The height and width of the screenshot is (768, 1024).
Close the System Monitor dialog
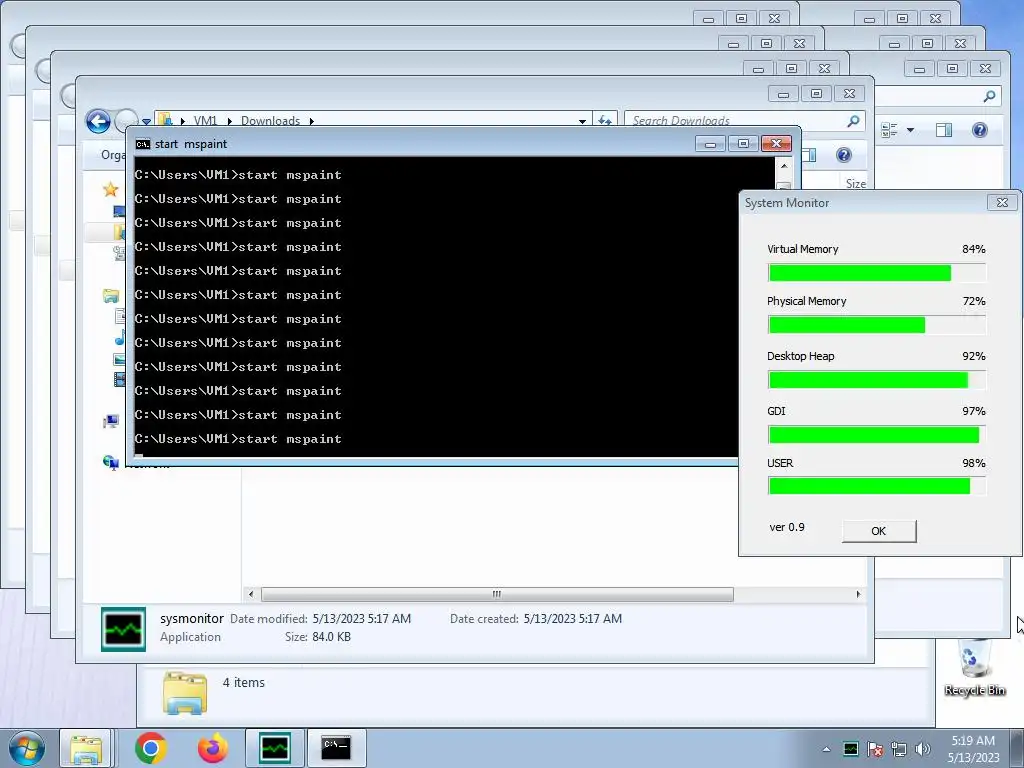(x=1002, y=202)
